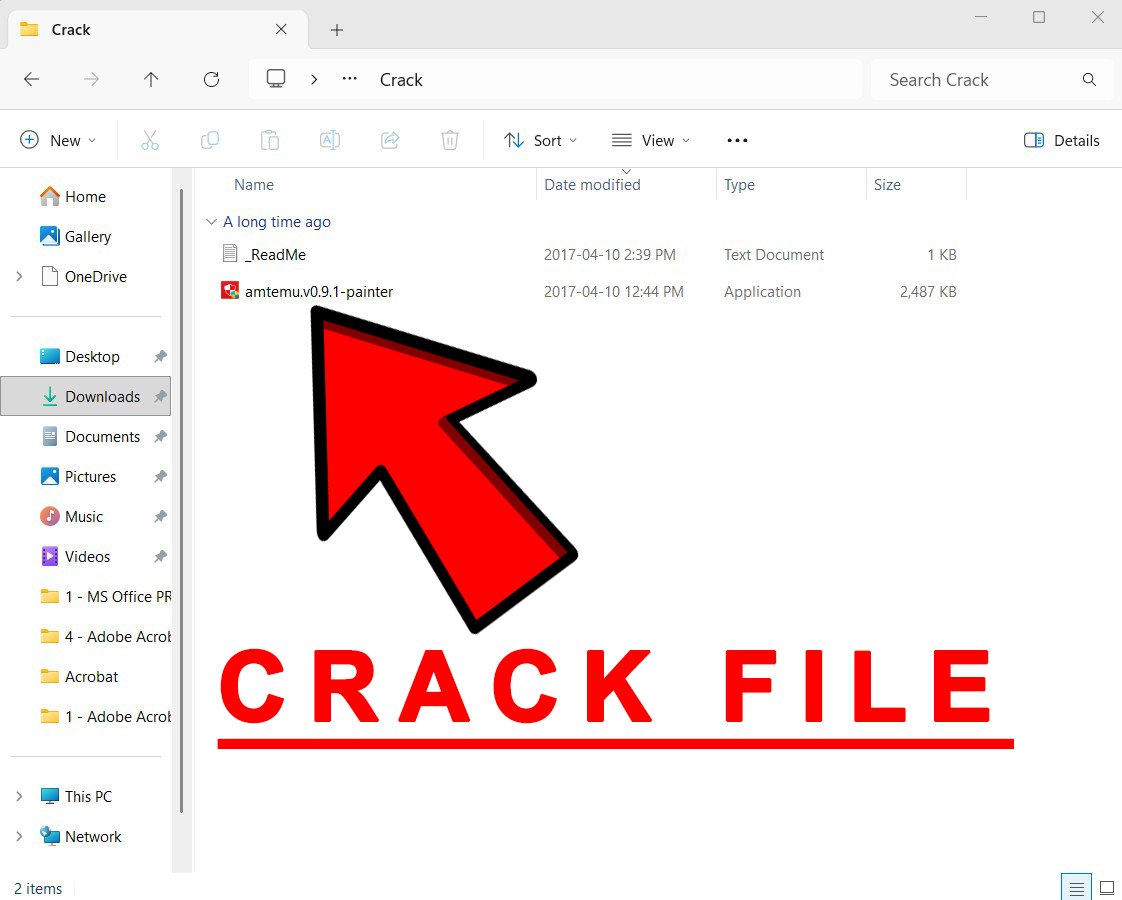This screenshot has width=1122, height=900.
Task: Click the pin icon beside Music
Action: [x=160, y=517]
